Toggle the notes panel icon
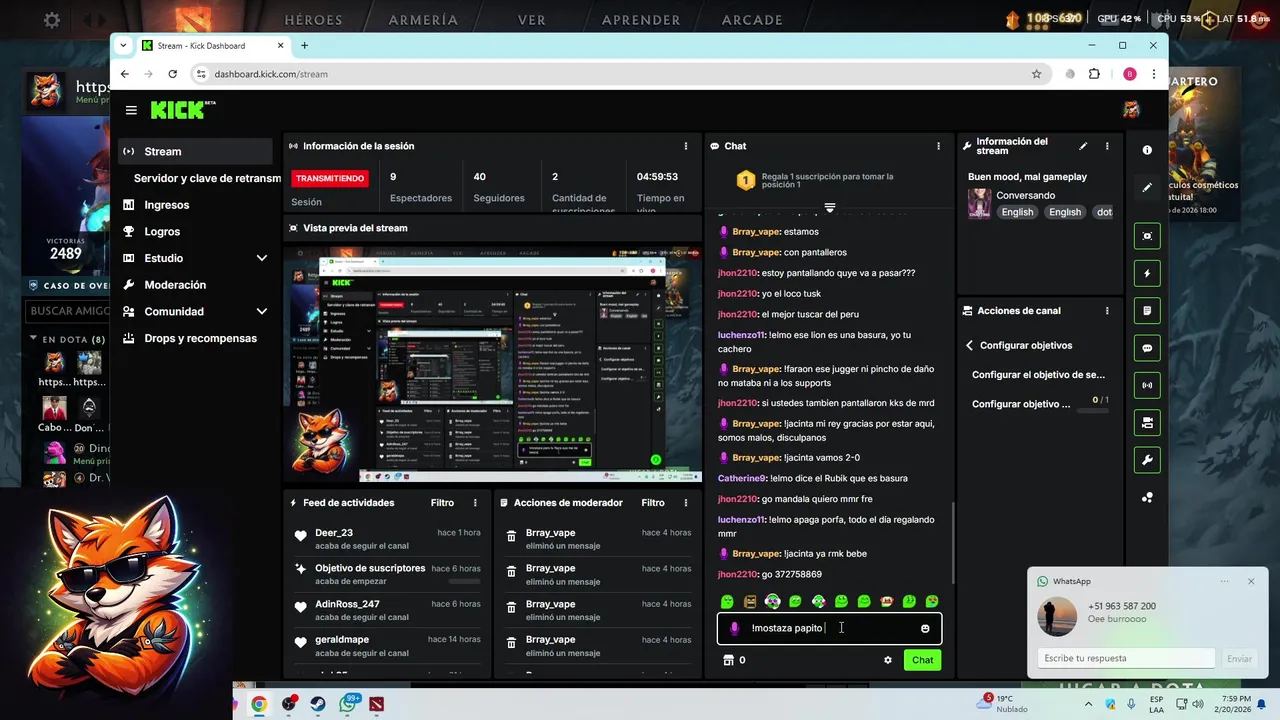Viewport: 1280px width, 720px height. 1147,310
